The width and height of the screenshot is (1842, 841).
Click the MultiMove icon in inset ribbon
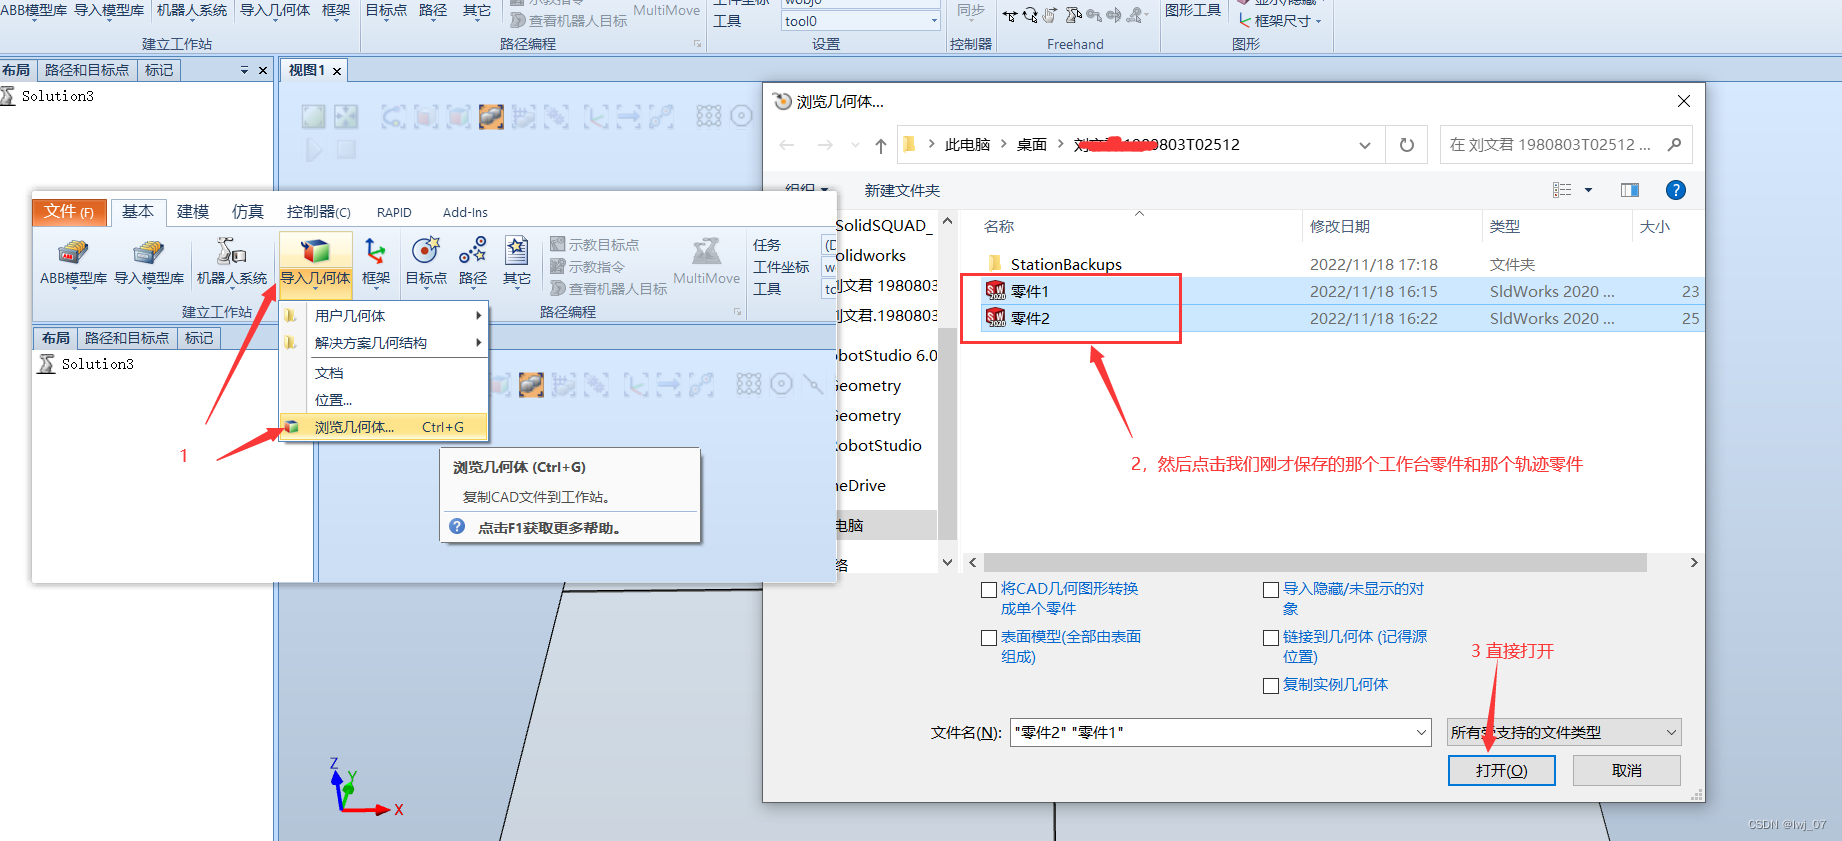tap(707, 262)
